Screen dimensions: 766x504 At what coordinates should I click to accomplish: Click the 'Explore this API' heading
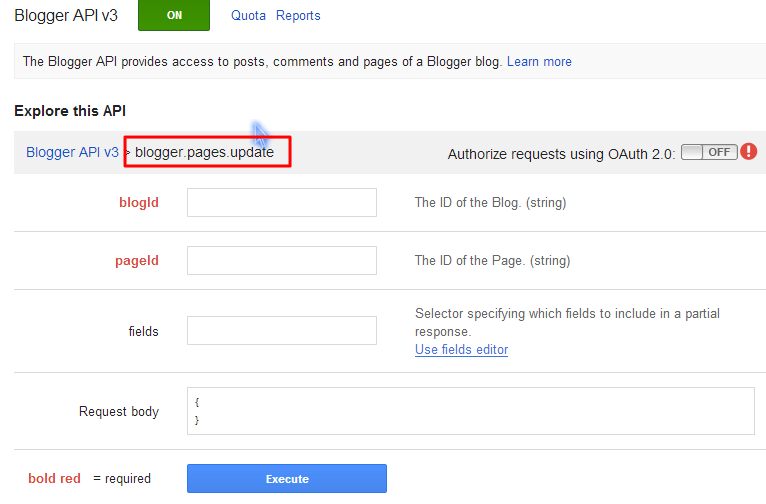pyautogui.click(x=70, y=111)
